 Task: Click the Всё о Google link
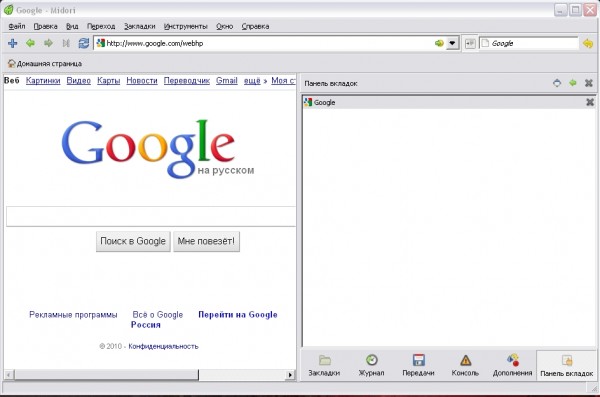click(158, 315)
